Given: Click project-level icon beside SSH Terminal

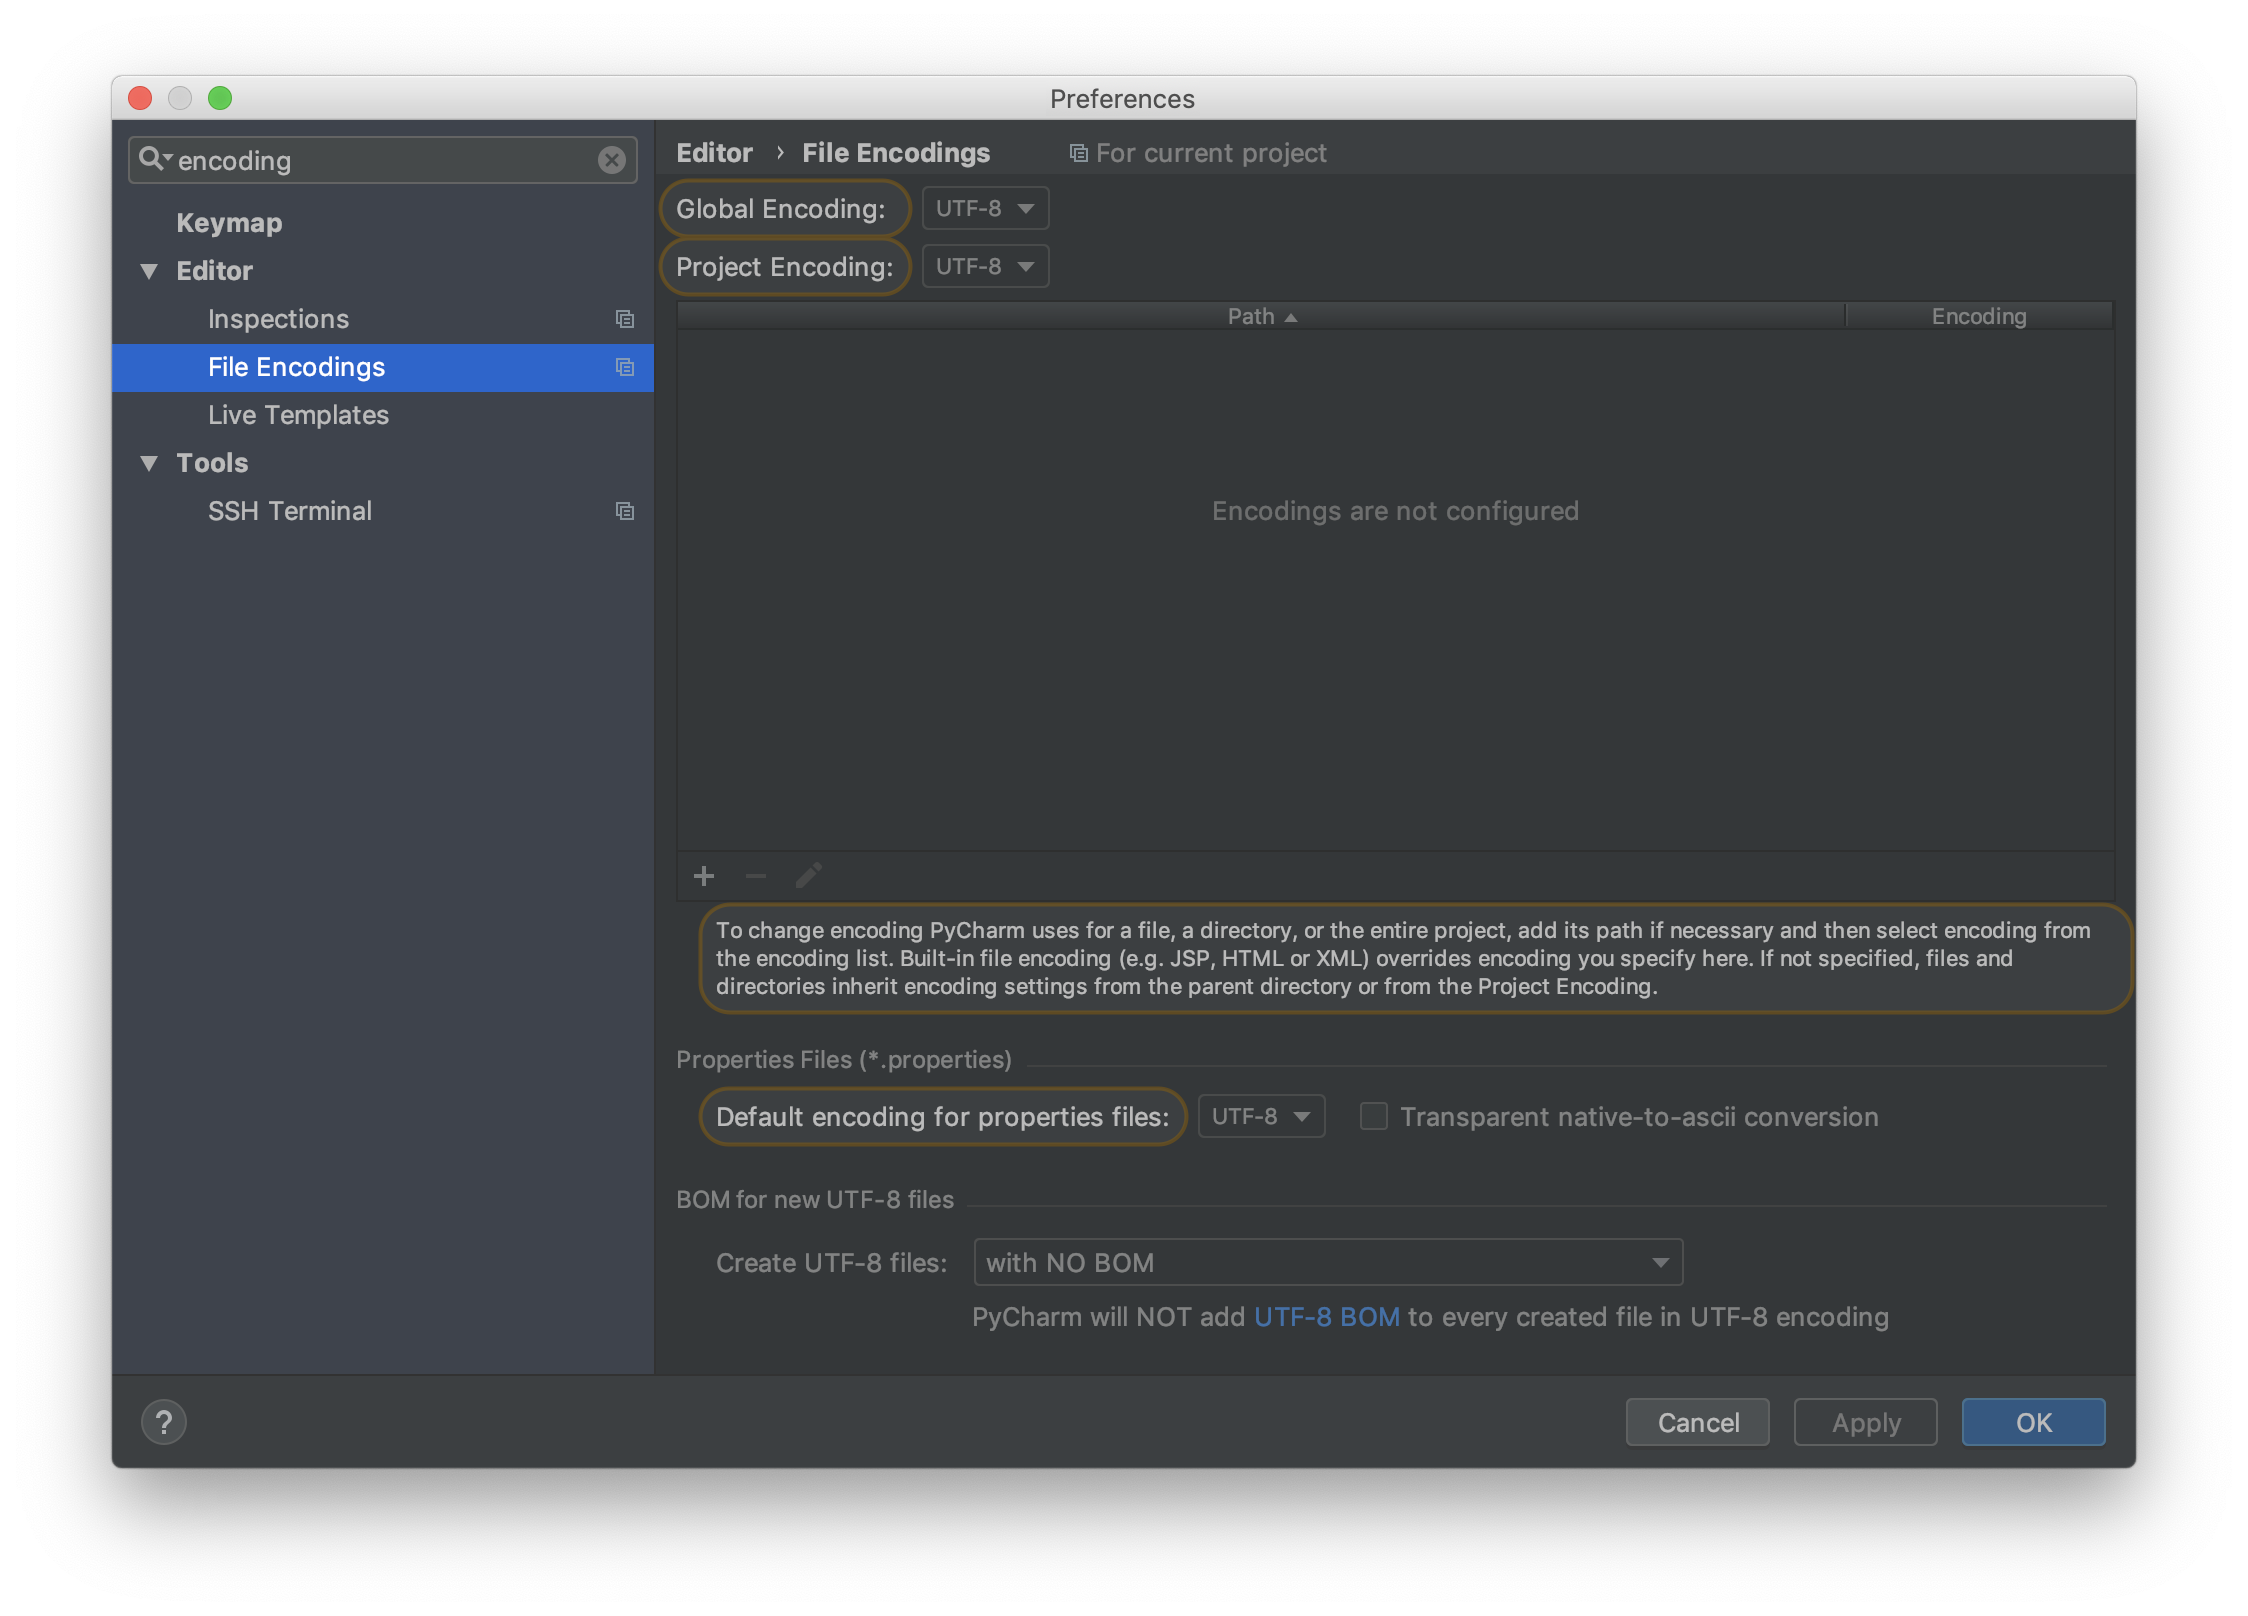Looking at the screenshot, I should (x=625, y=511).
